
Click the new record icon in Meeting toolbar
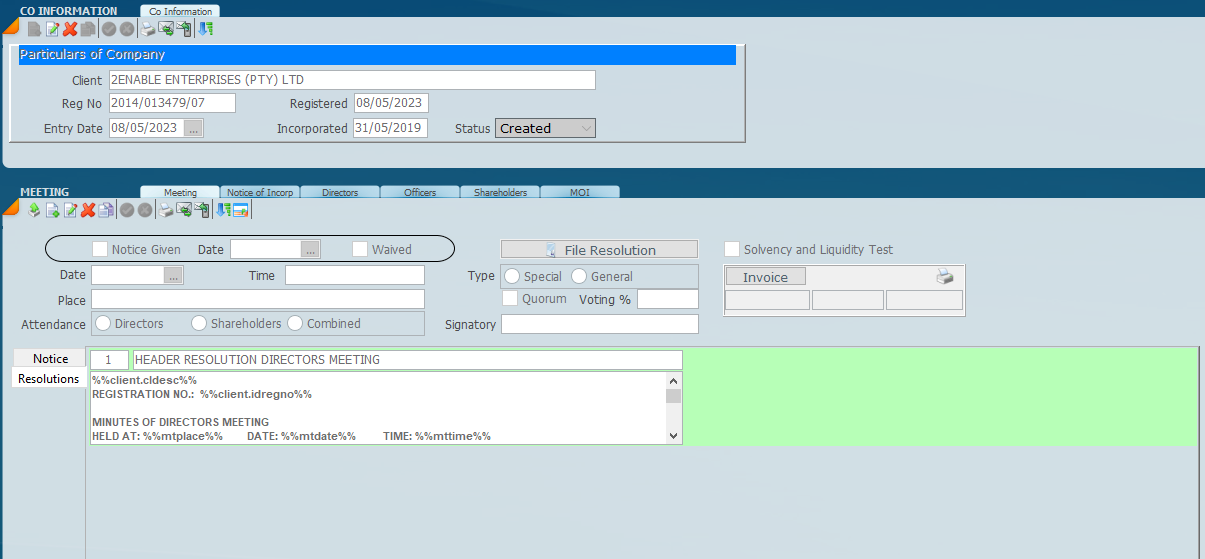pos(52,210)
